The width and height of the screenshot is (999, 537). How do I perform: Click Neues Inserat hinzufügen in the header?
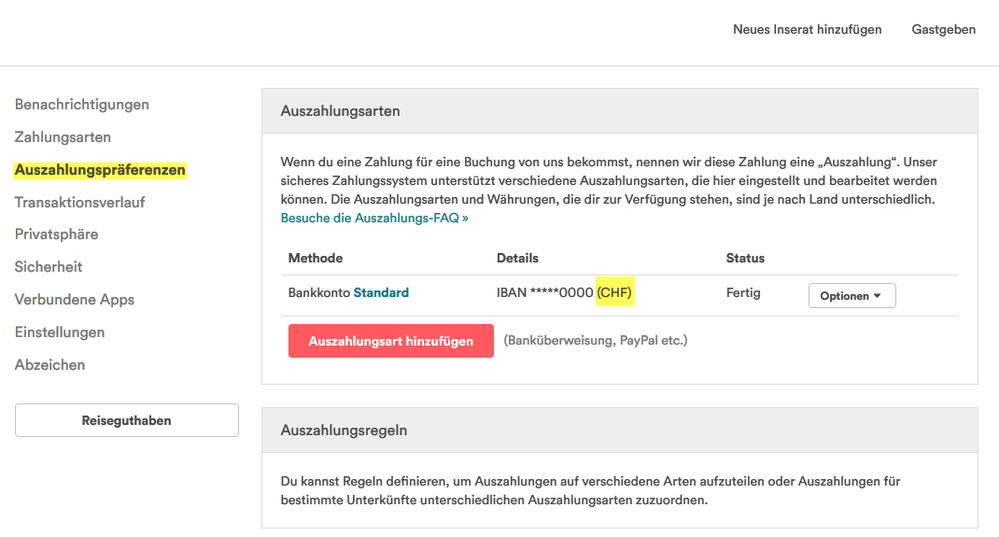coord(807,29)
